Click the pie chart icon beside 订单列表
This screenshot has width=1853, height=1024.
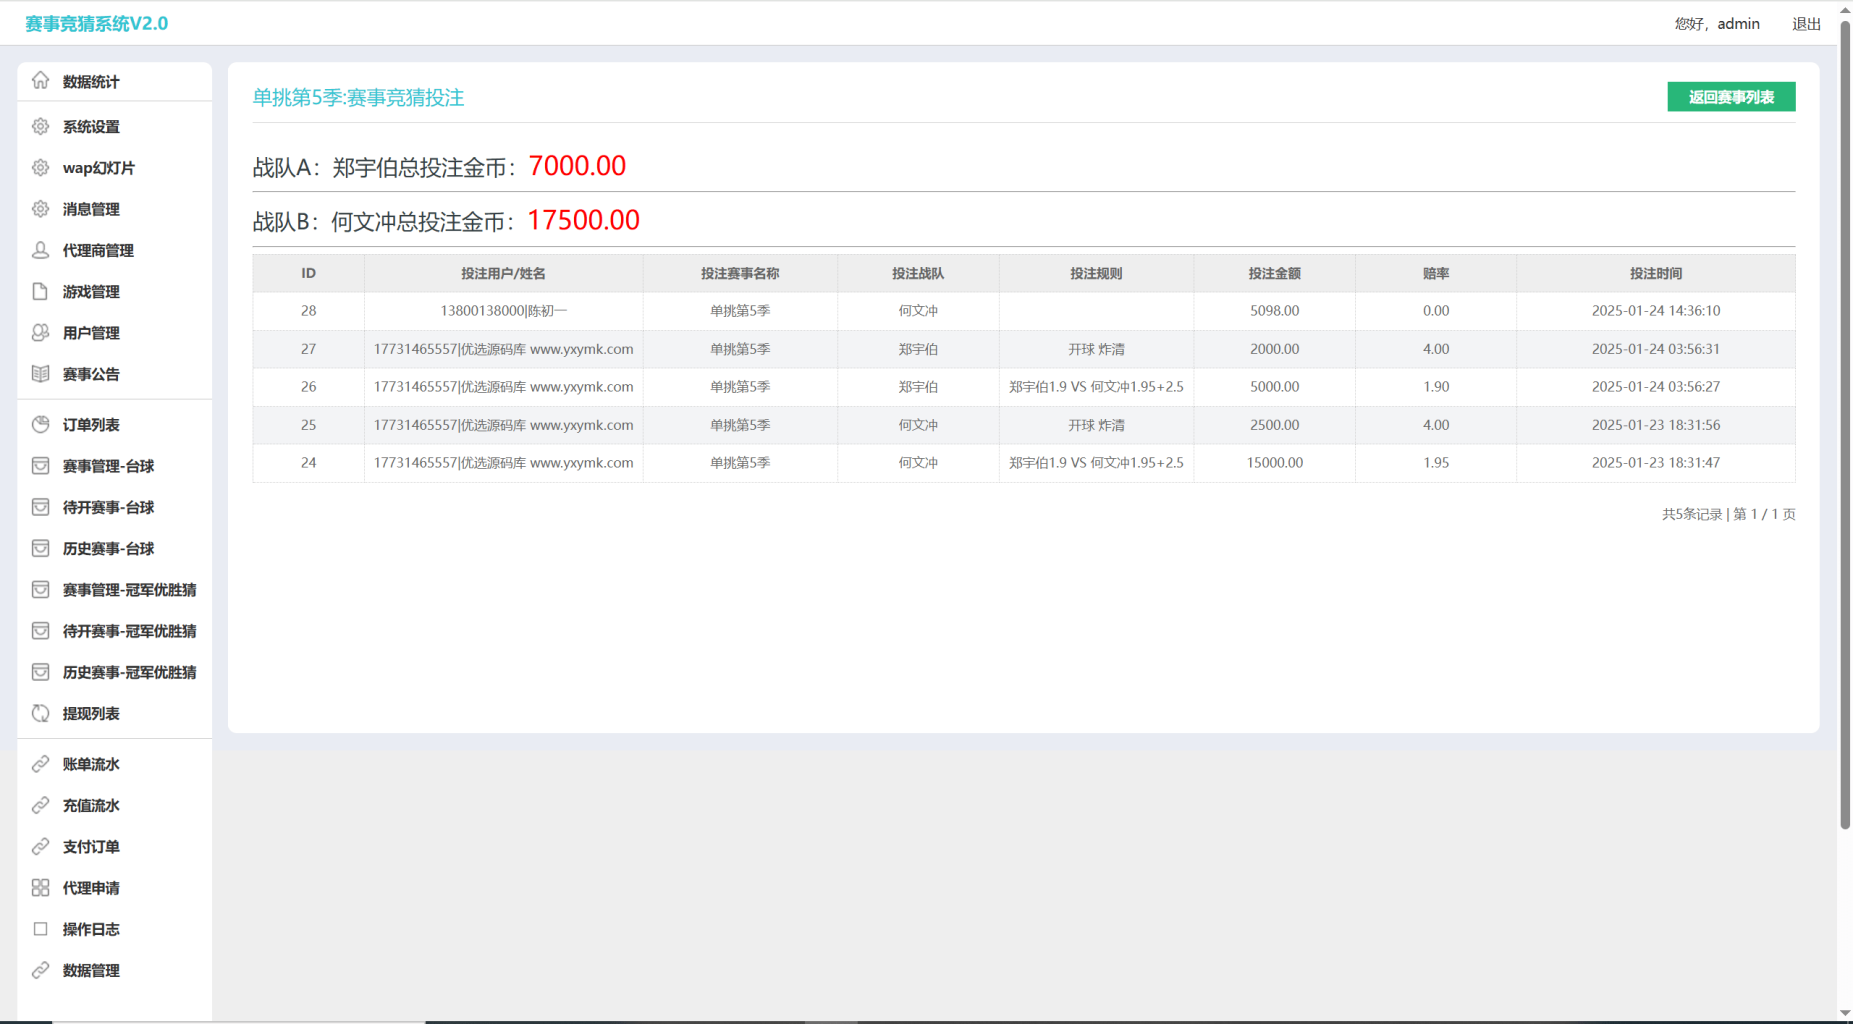(x=40, y=425)
